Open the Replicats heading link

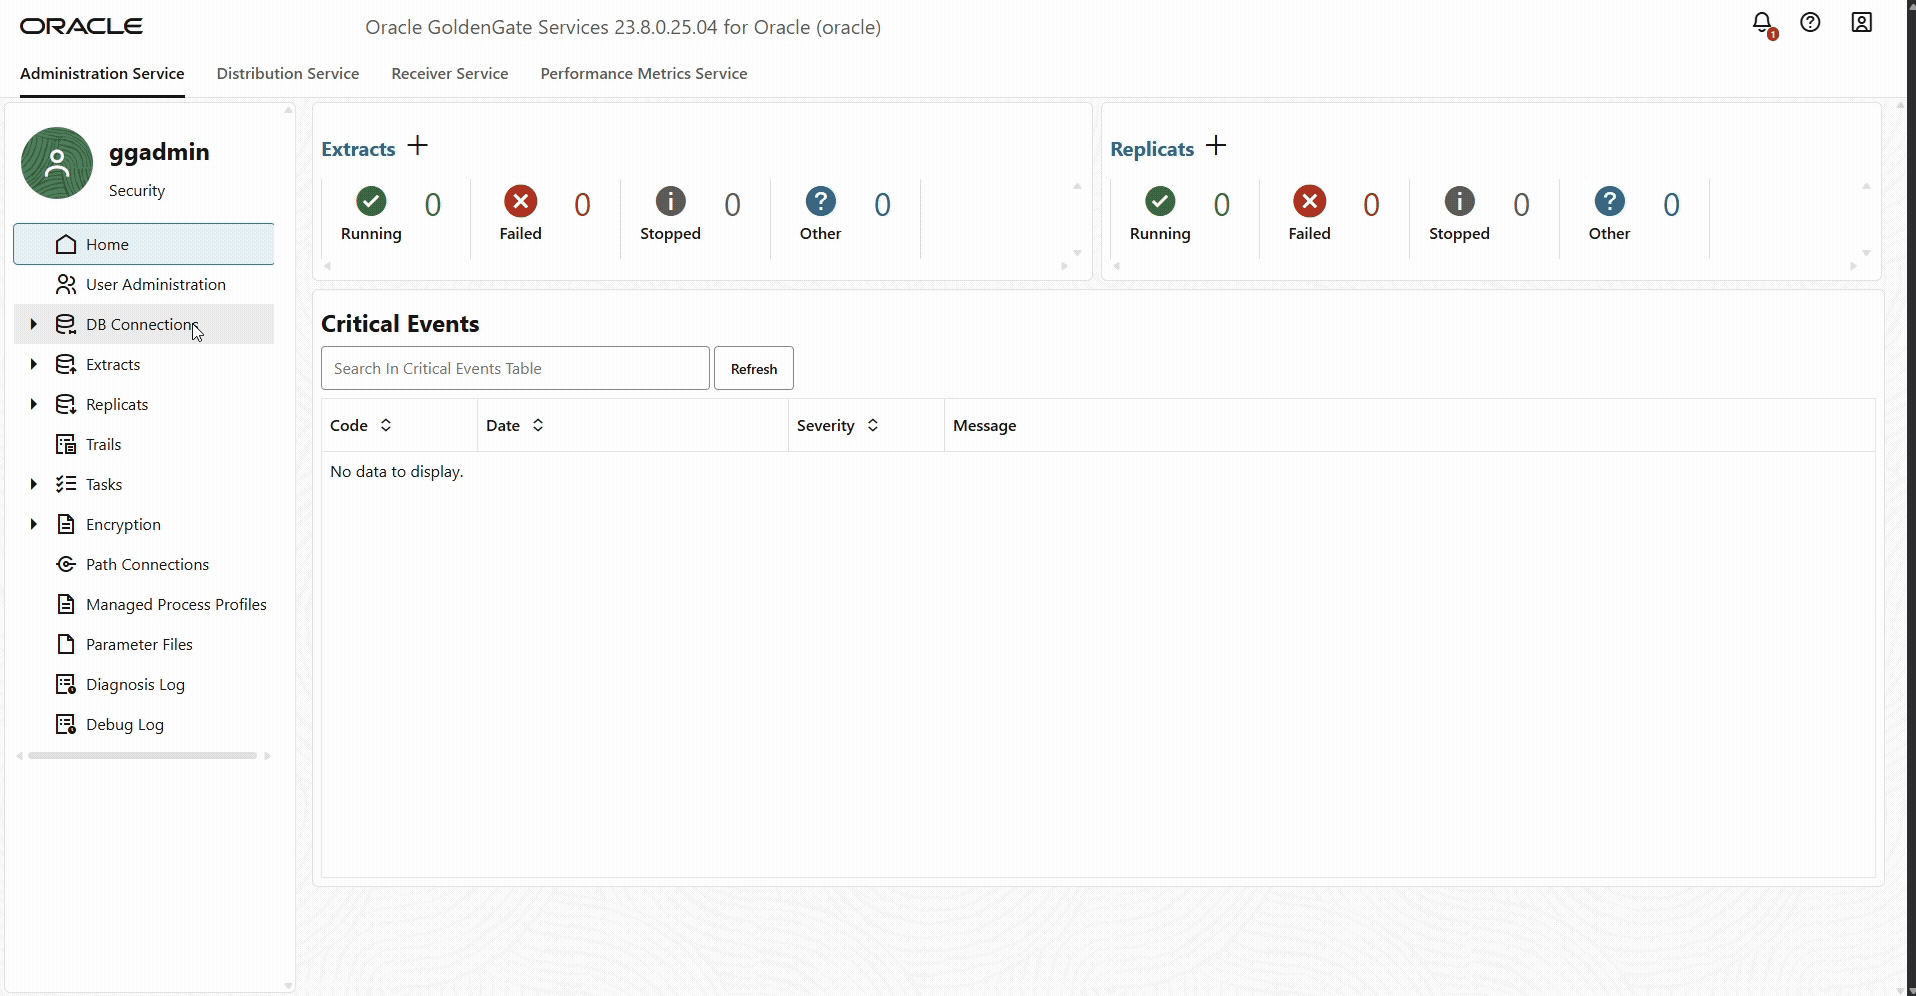[1152, 149]
